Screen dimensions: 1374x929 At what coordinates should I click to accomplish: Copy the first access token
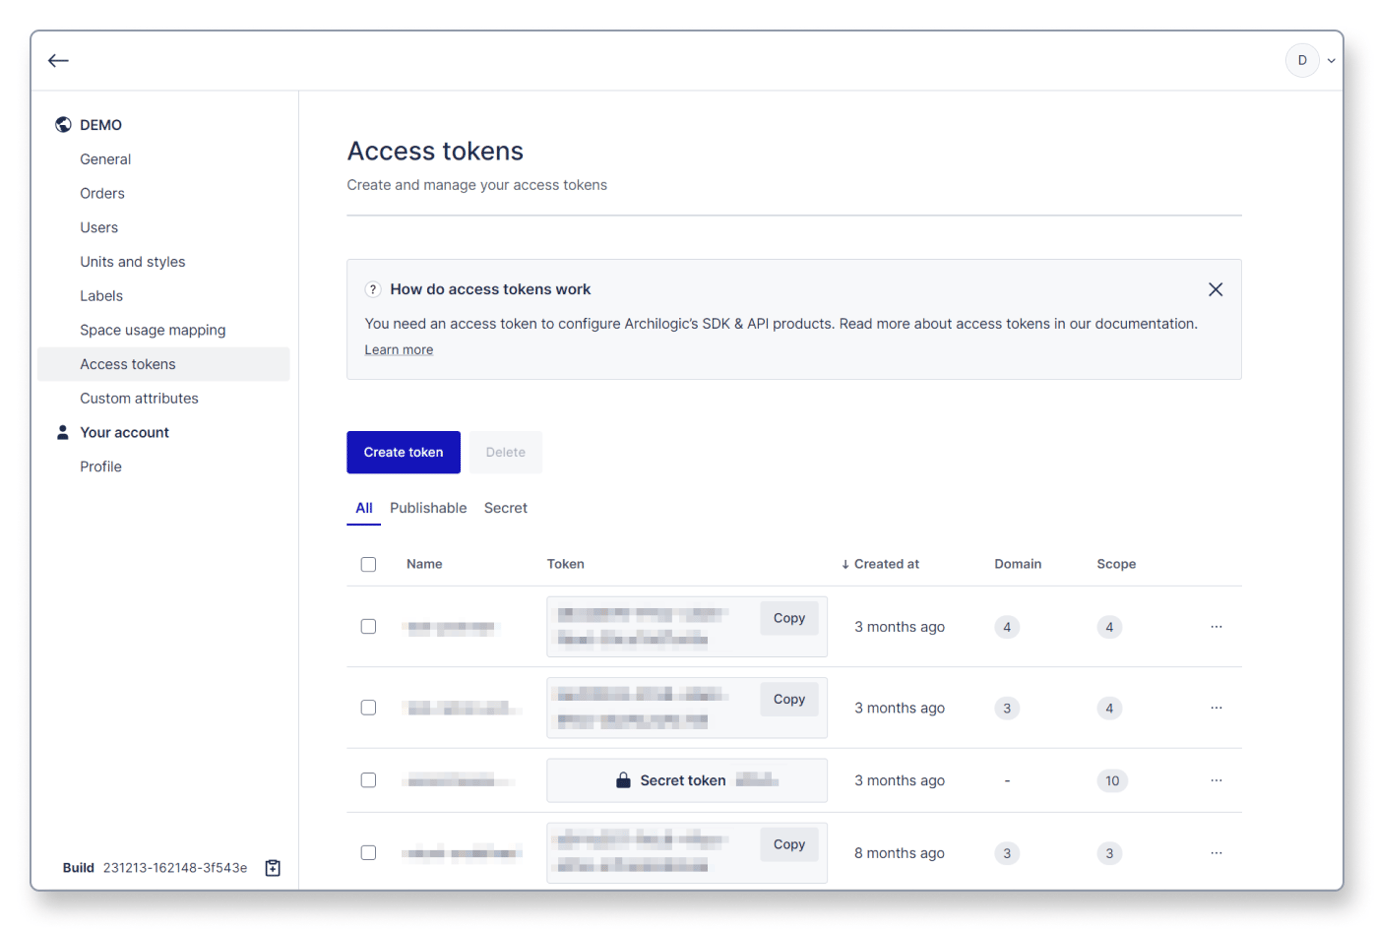[788, 618]
